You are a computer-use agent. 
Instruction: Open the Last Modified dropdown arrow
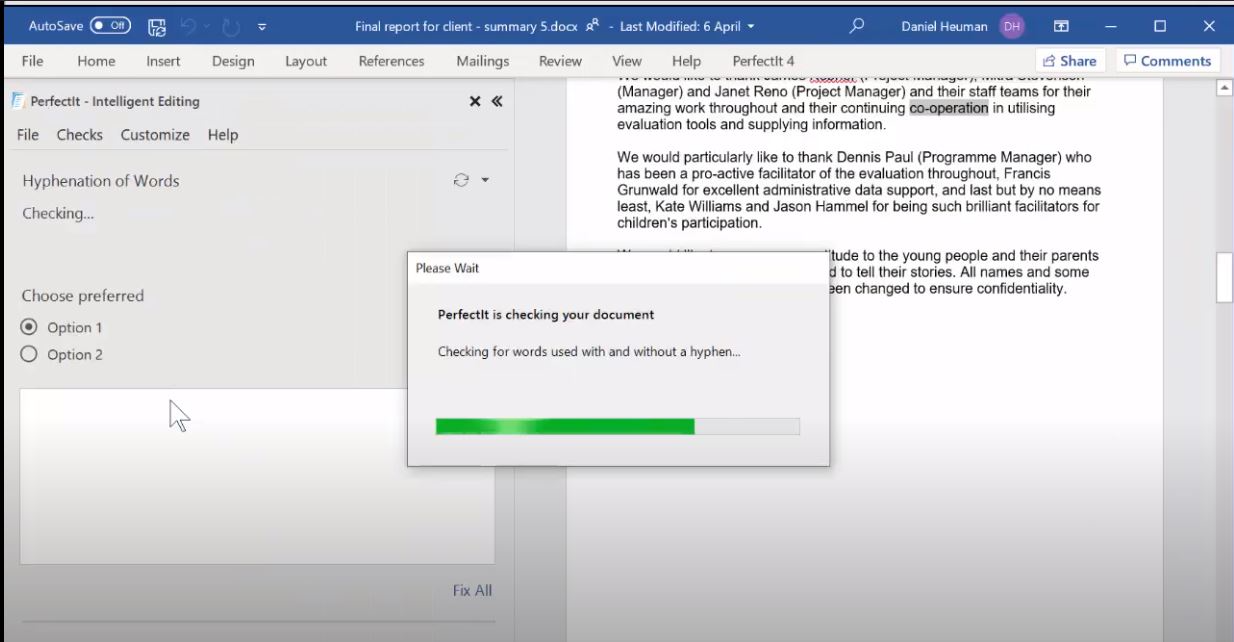[x=751, y=27]
